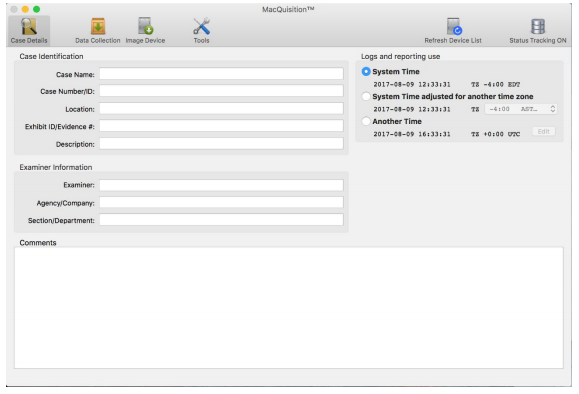Select the System Time radio button

366,72
